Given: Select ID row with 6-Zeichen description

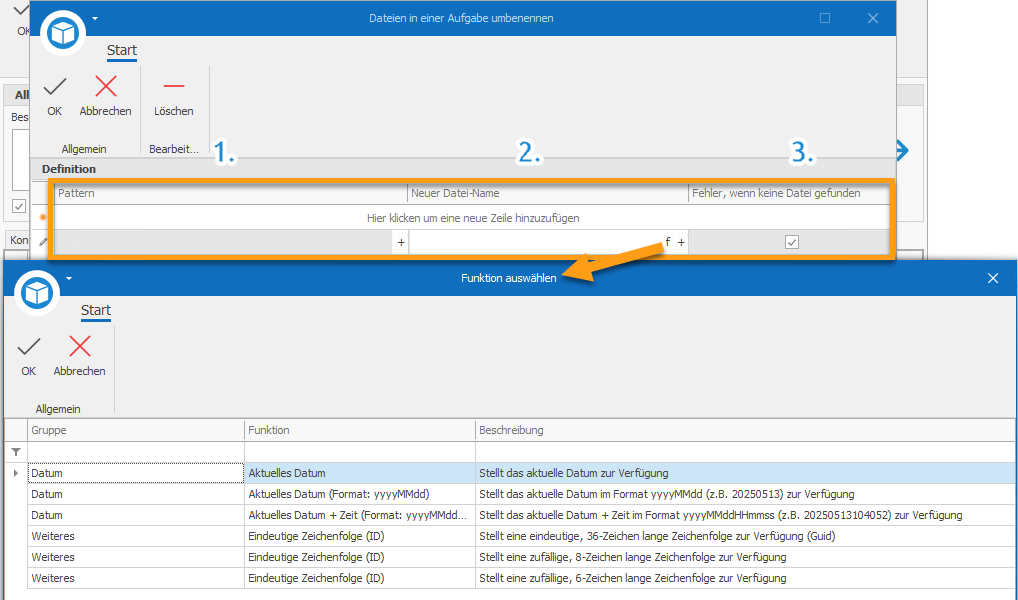Looking at the screenshot, I should (x=360, y=578).
